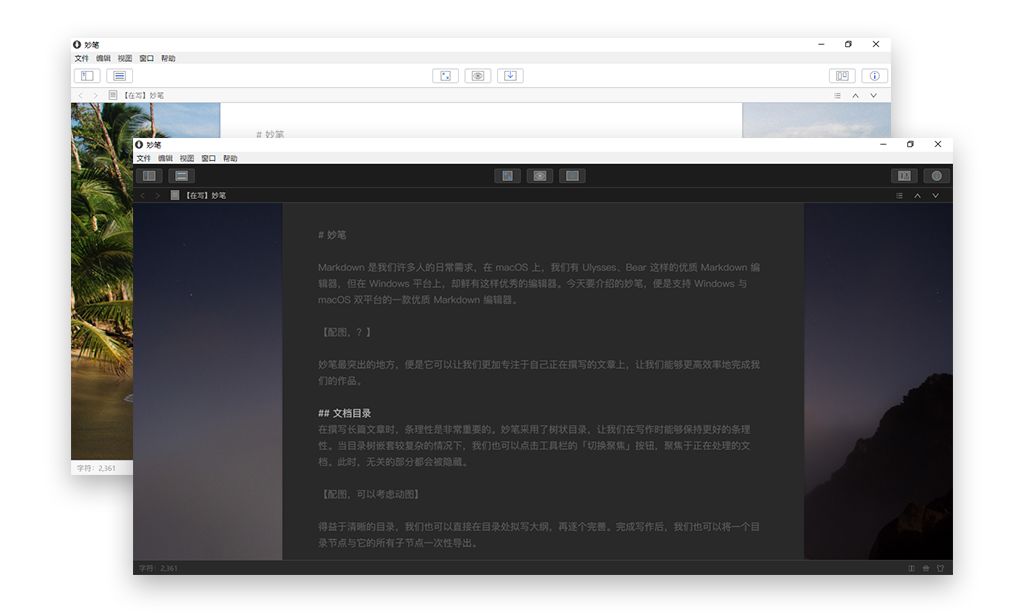The image size is (1023, 613).
Task: Click export icon in front dark toolbar
Action: tap(572, 175)
